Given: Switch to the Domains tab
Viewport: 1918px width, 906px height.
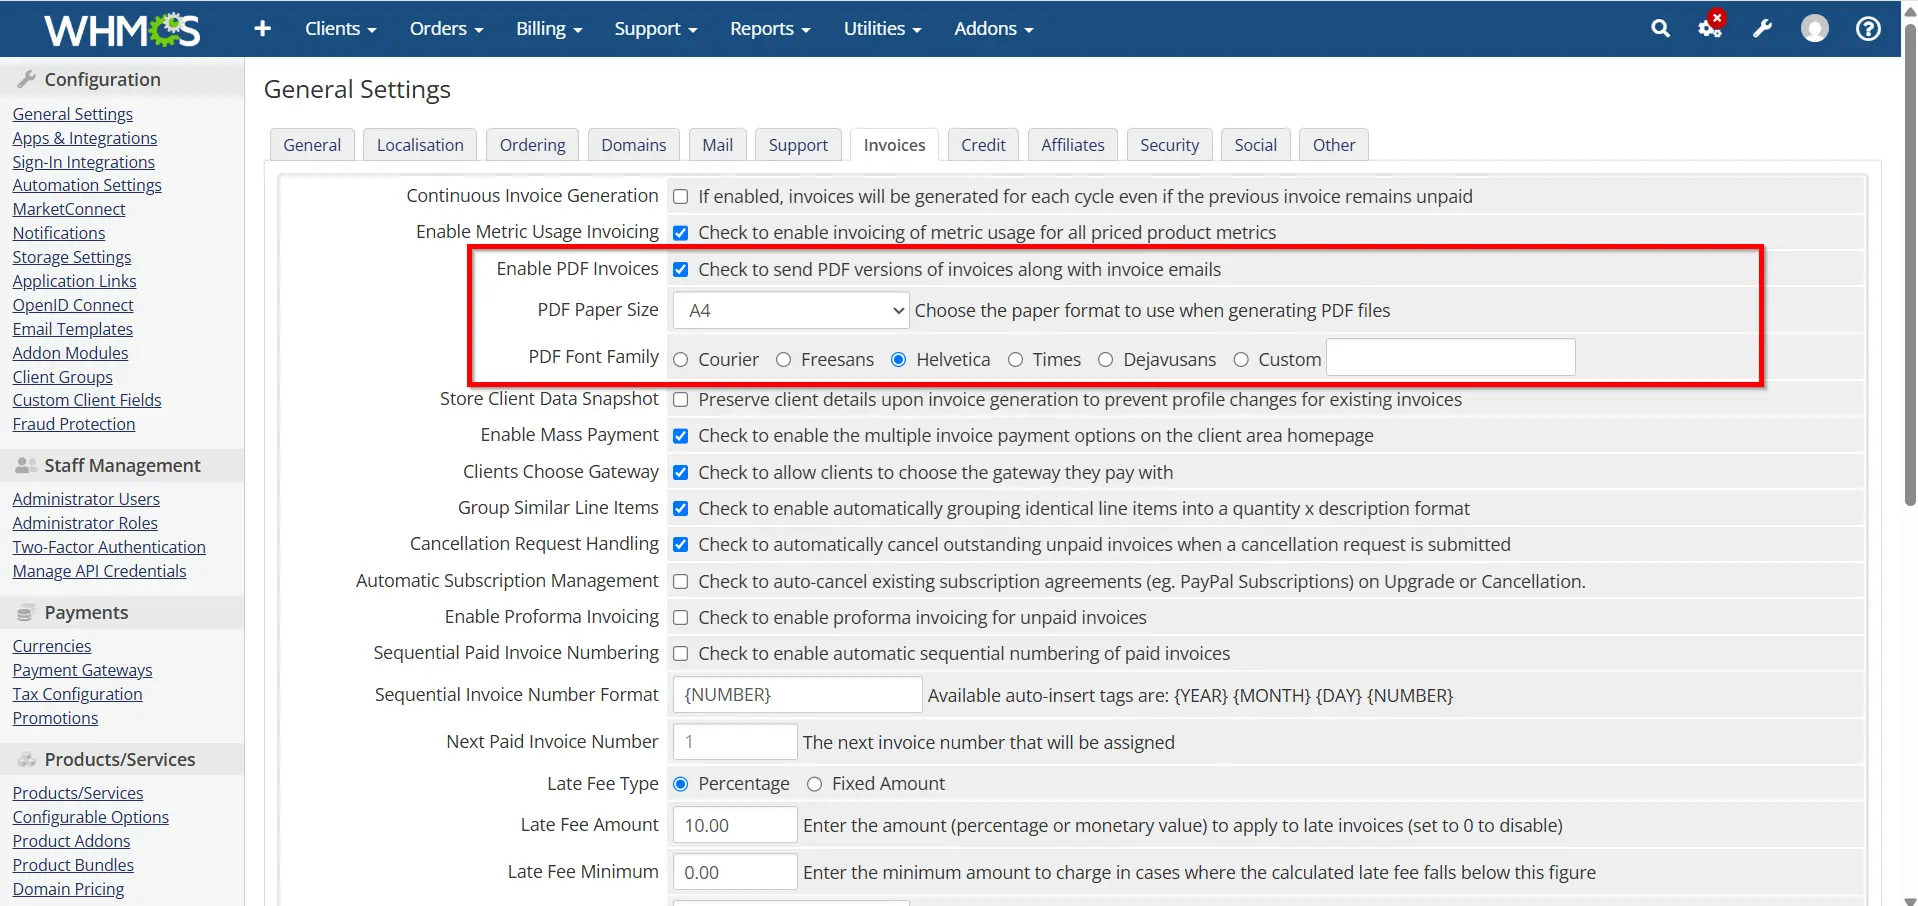Looking at the screenshot, I should pyautogui.click(x=633, y=145).
